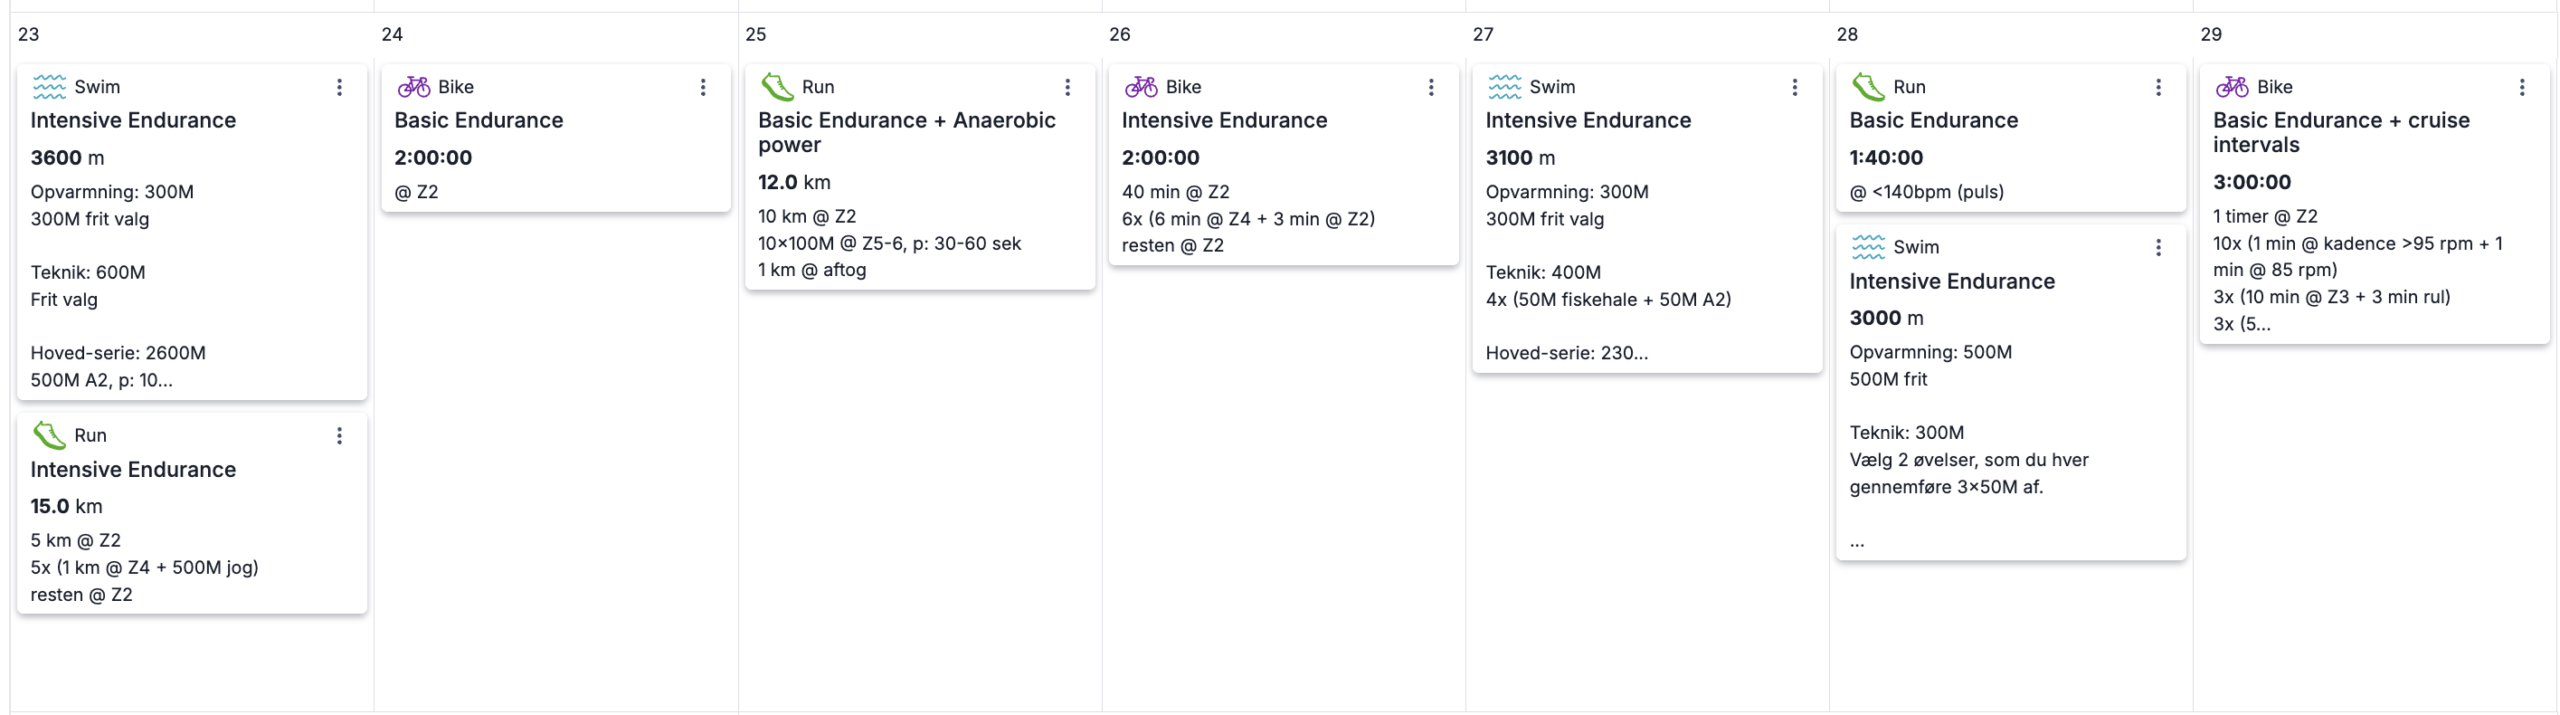
Task: Open options menu for Bike workout on day 29
Action: click(x=2522, y=87)
